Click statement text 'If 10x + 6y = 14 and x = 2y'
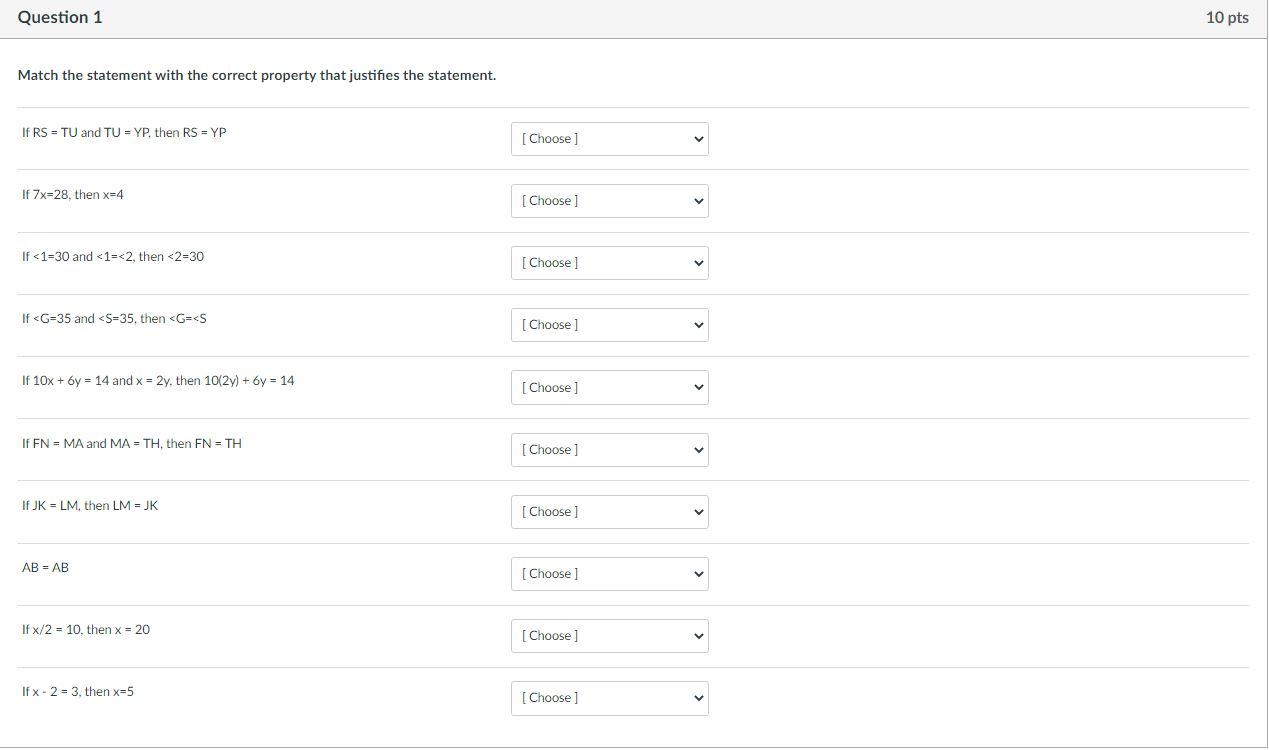 [158, 381]
